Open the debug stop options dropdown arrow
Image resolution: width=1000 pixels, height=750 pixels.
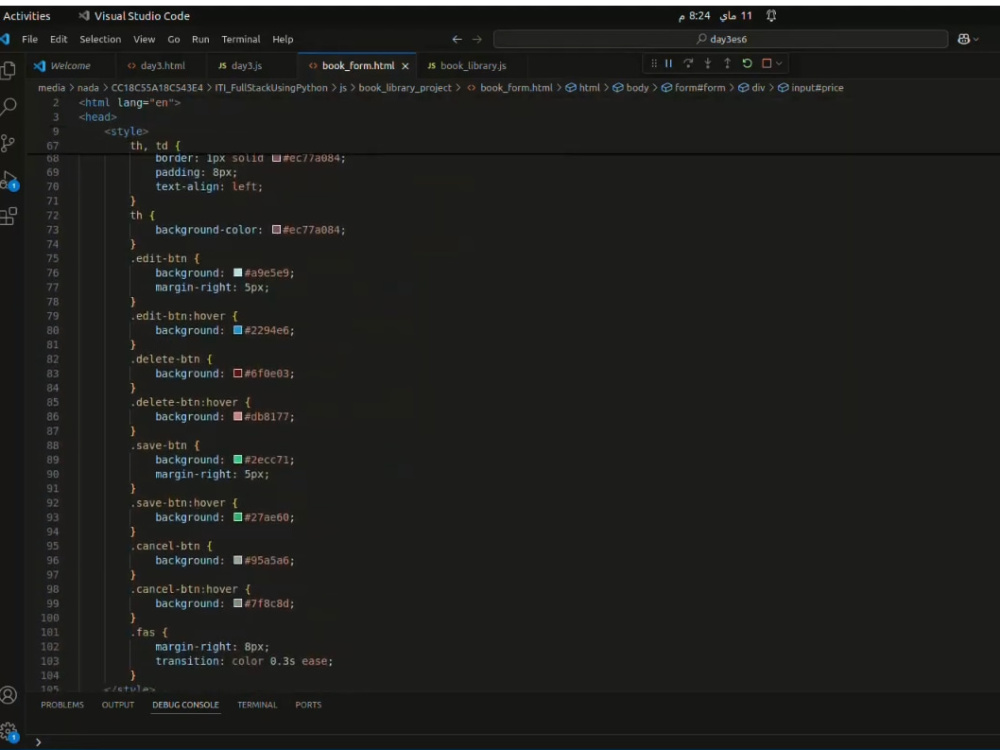779,63
